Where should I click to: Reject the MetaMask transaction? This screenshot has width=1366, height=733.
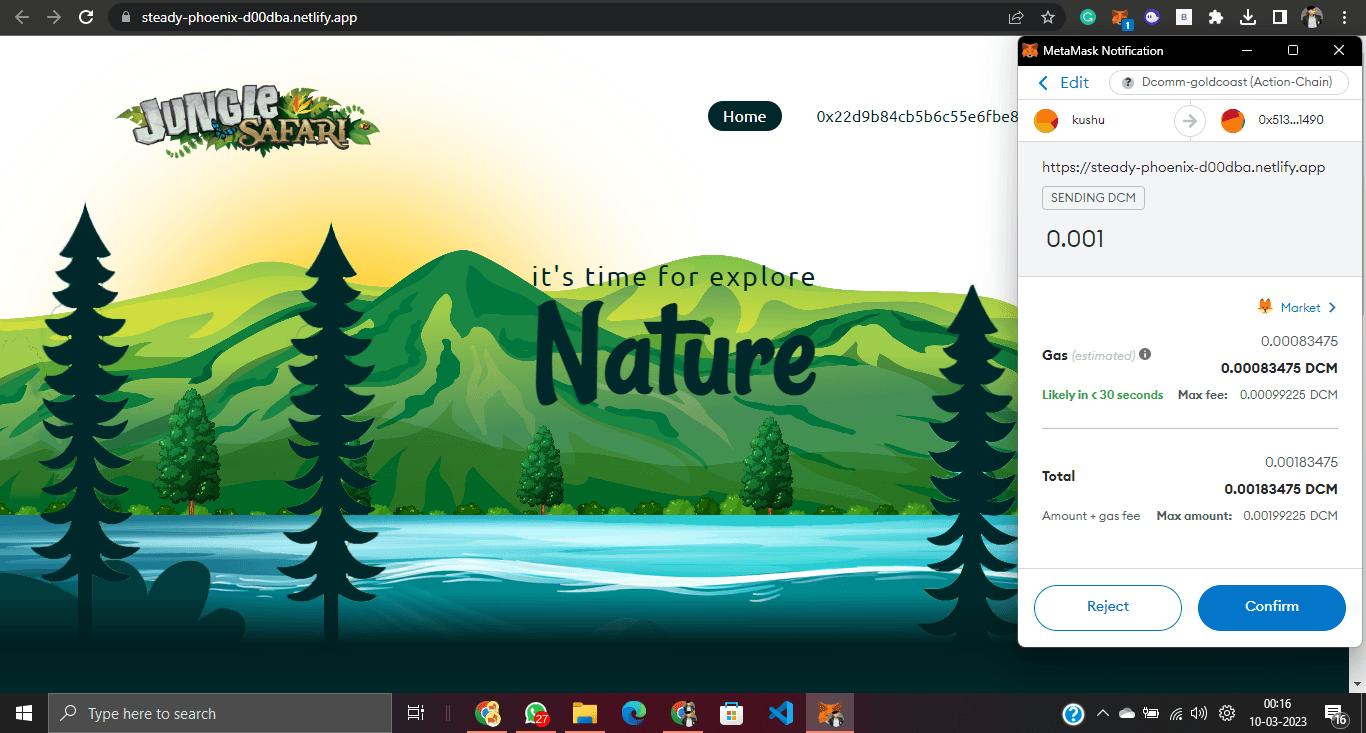(x=1108, y=607)
